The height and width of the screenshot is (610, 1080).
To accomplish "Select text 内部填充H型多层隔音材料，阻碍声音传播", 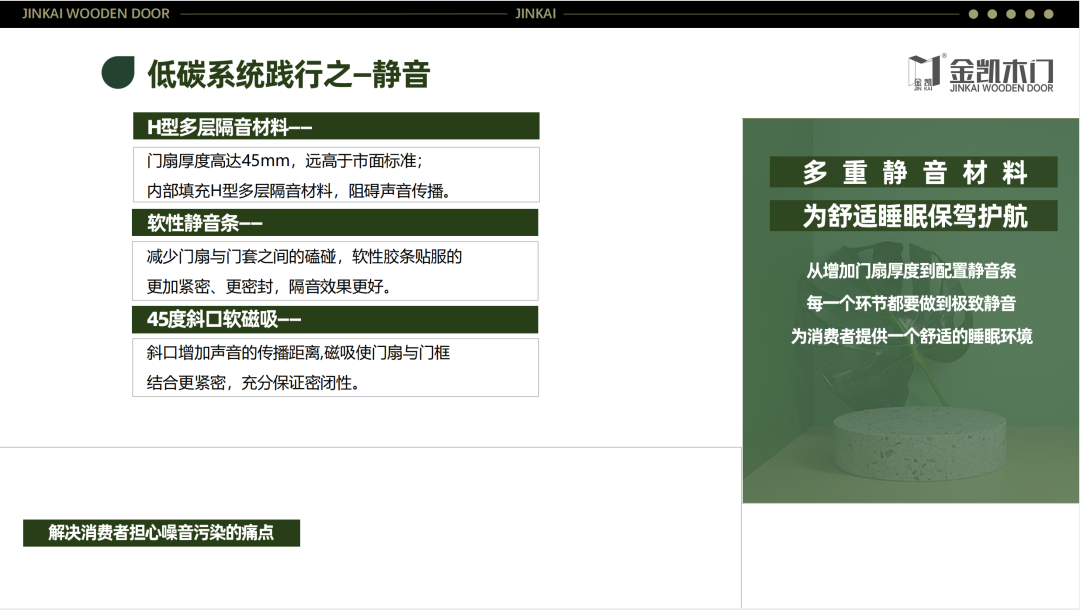I will click(x=294, y=191).
